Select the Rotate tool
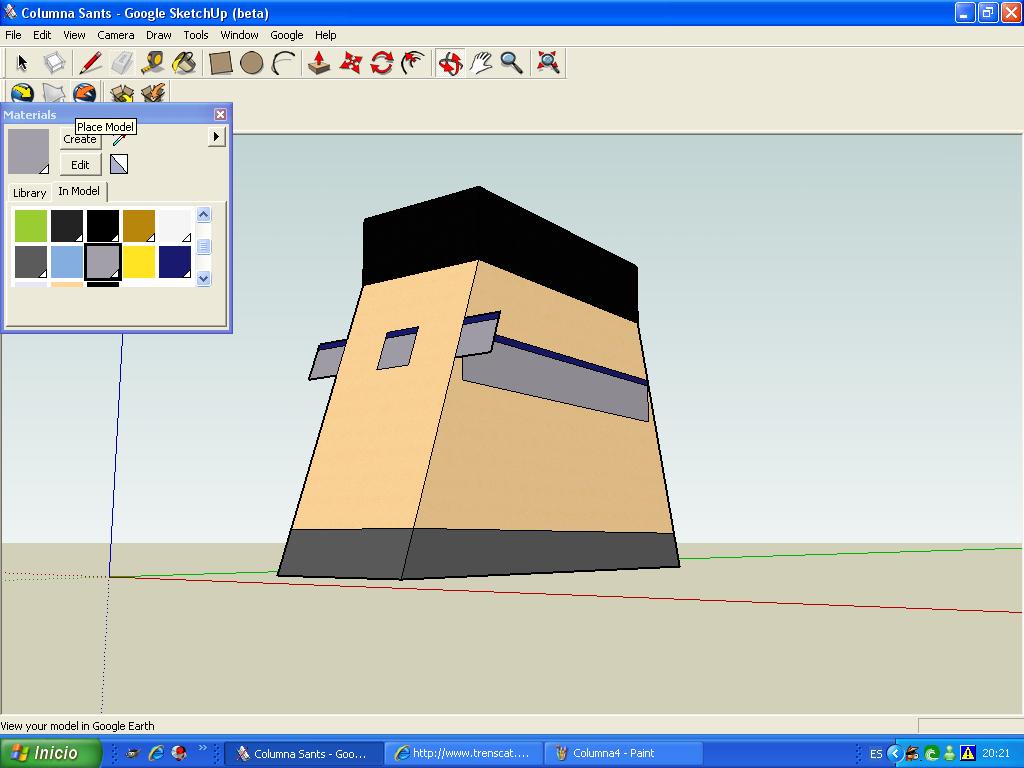Screen dimensions: 1024x768 coord(381,63)
